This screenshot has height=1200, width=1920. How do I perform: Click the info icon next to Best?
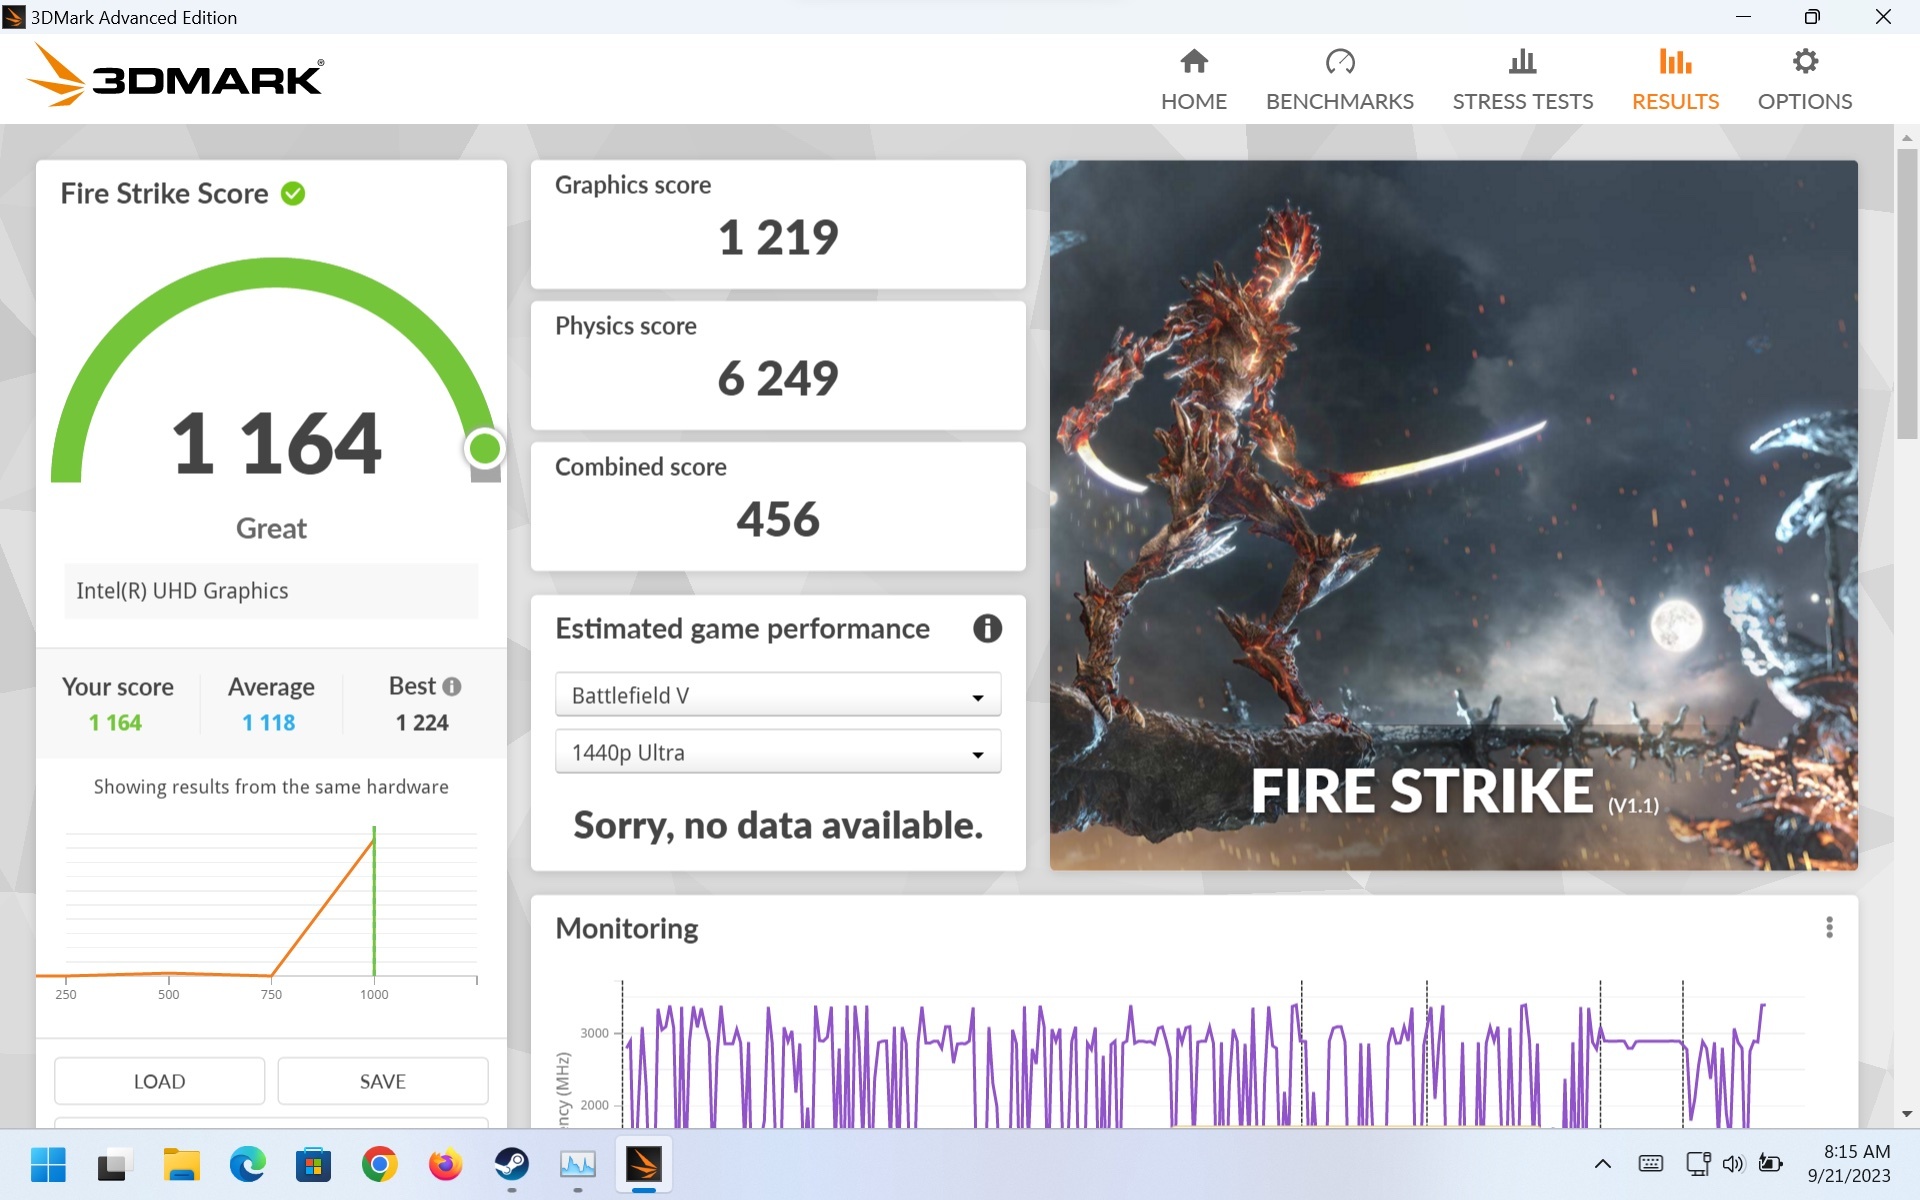tap(452, 687)
